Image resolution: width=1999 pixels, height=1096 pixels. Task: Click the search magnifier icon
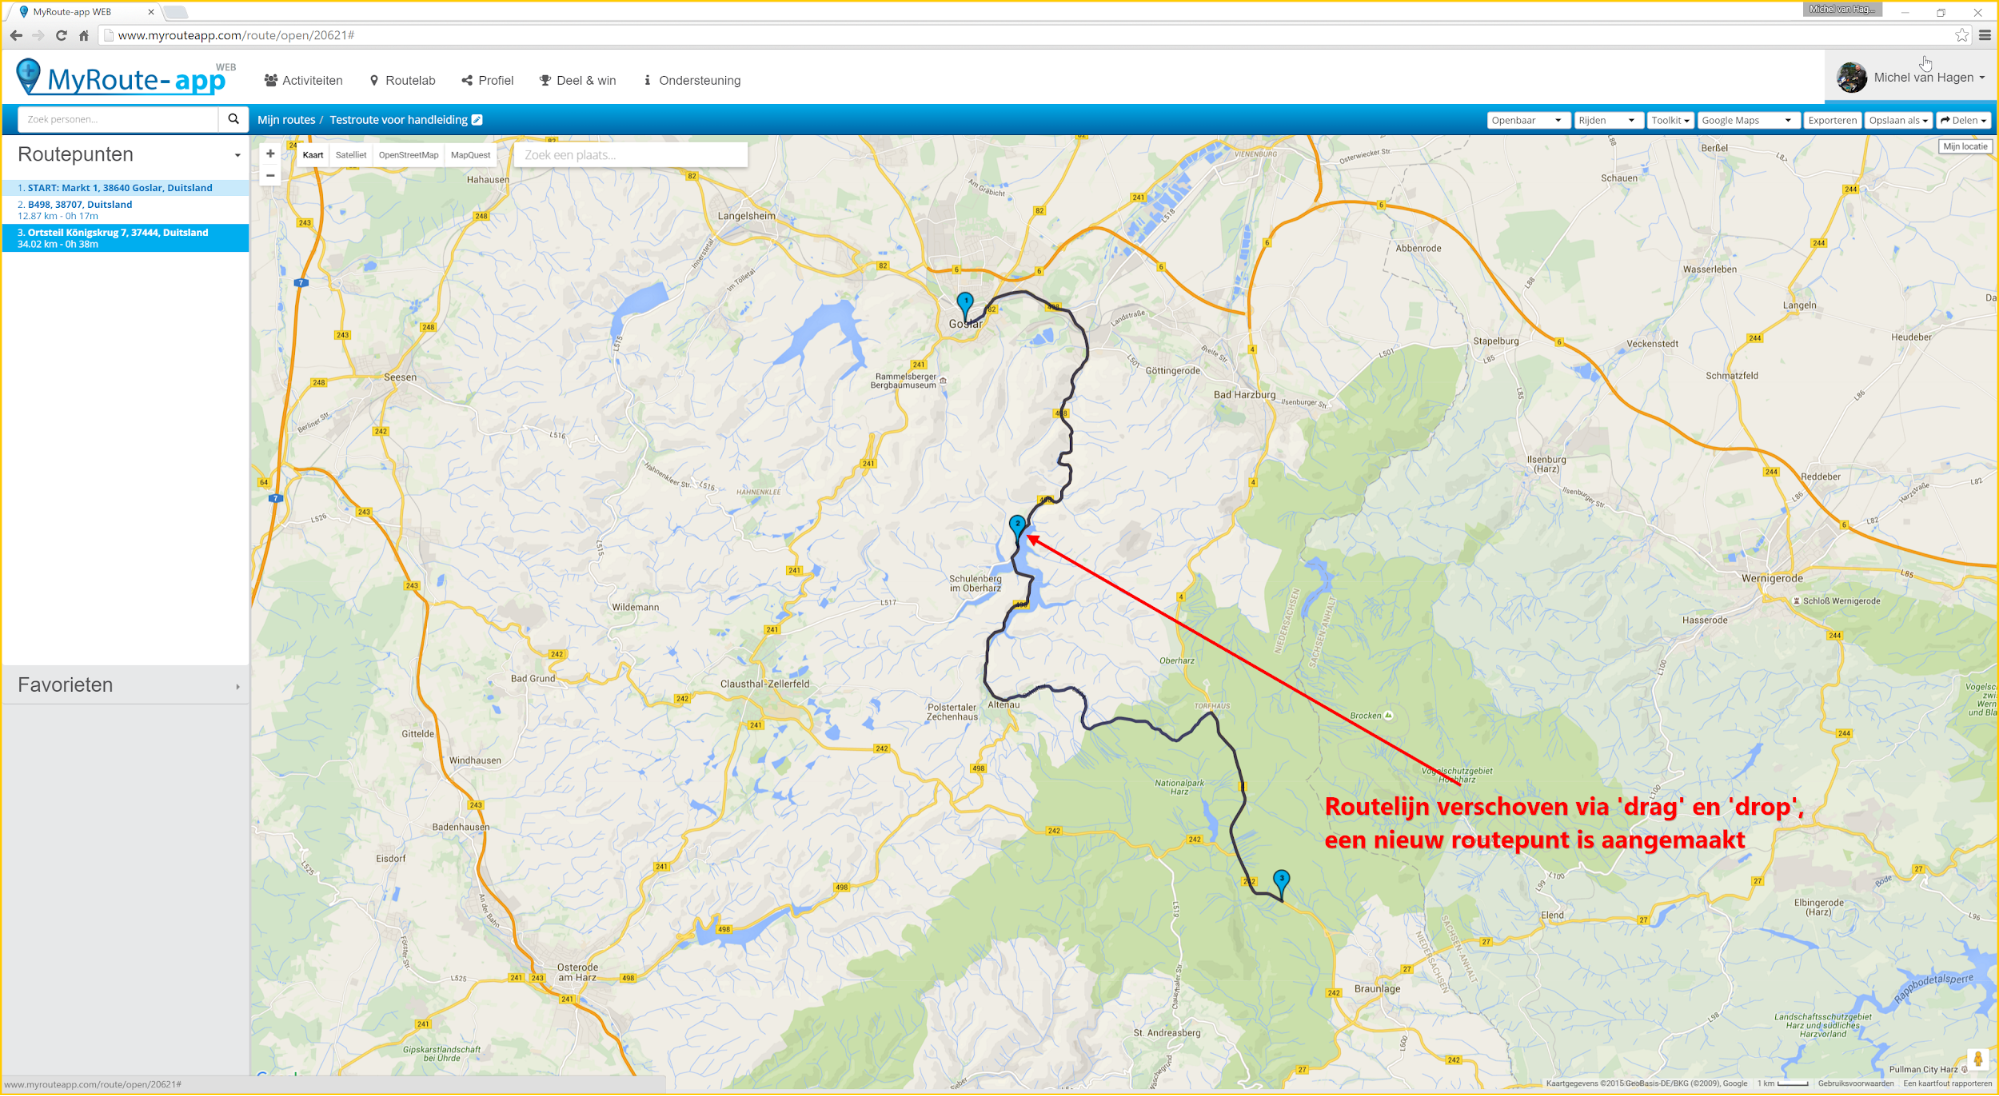tap(233, 119)
